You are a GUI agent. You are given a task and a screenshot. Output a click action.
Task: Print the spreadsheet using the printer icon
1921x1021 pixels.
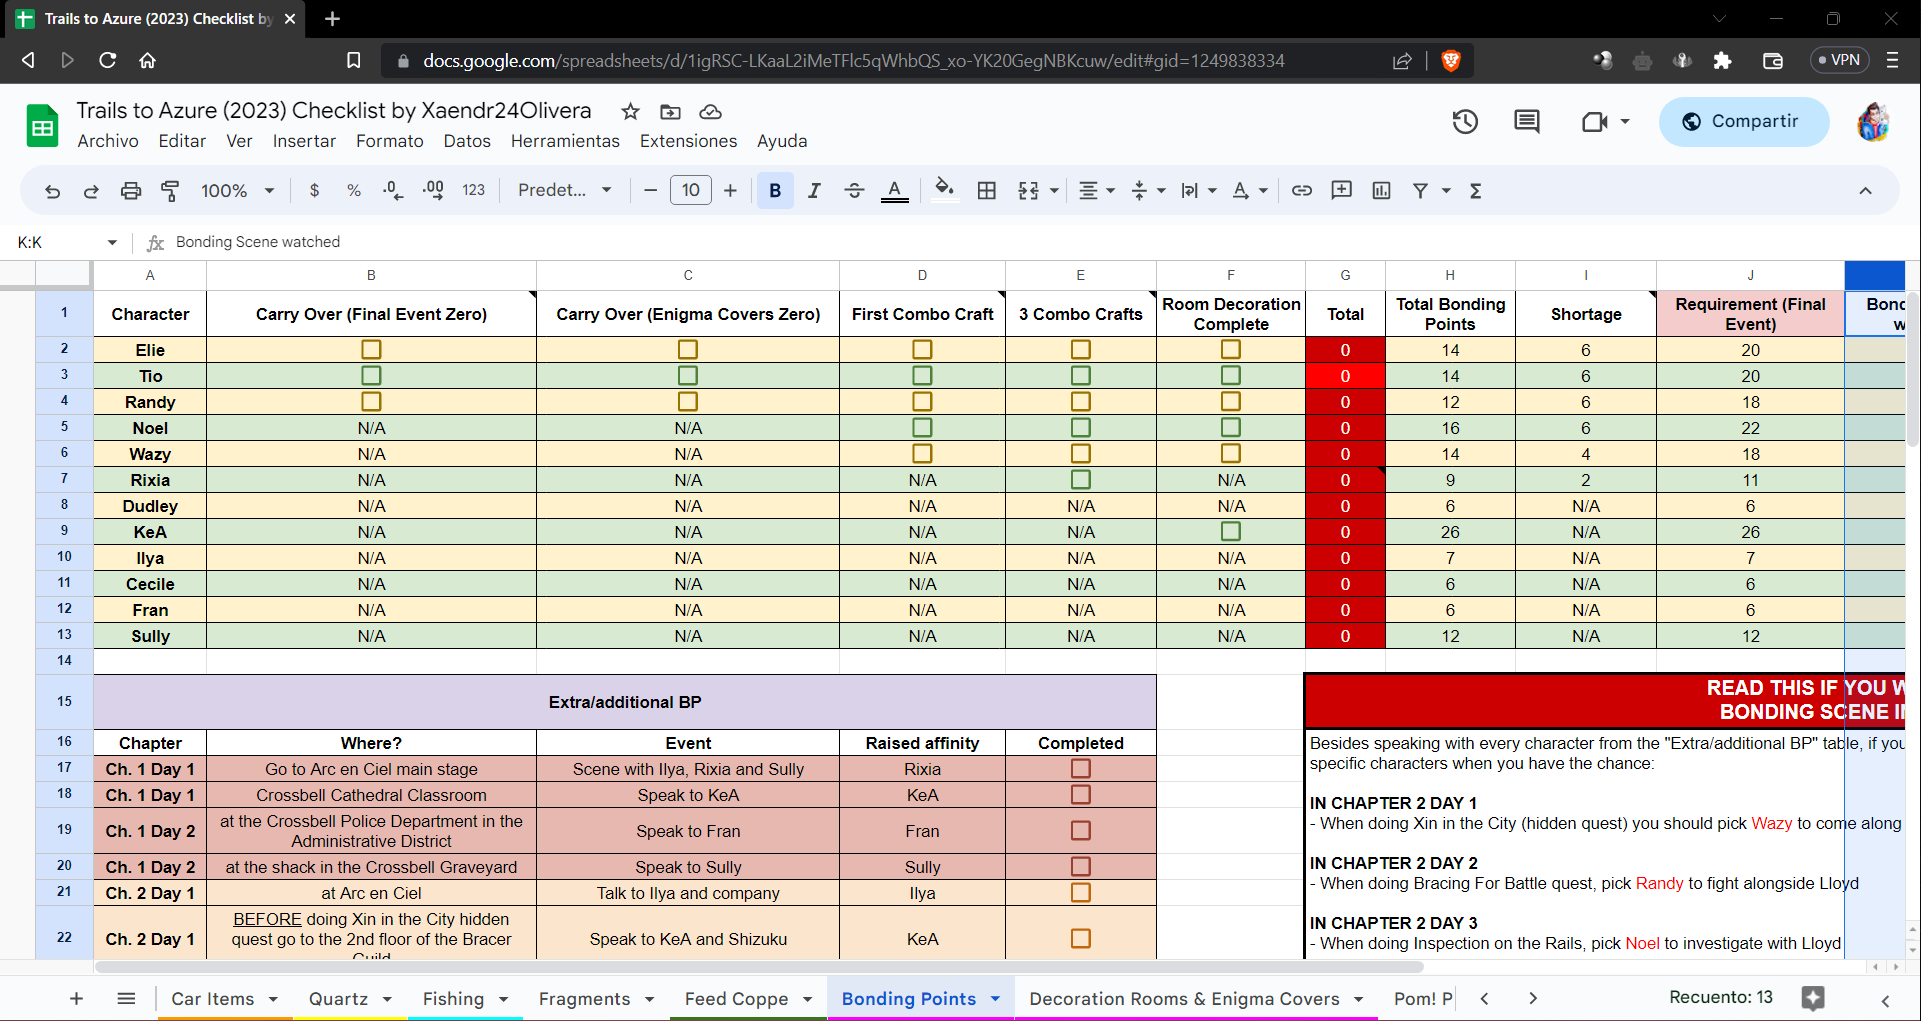(131, 191)
